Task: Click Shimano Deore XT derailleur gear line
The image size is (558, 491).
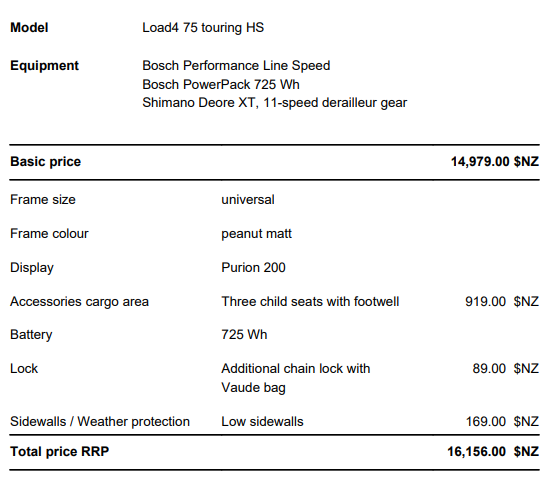Action: click(x=274, y=103)
